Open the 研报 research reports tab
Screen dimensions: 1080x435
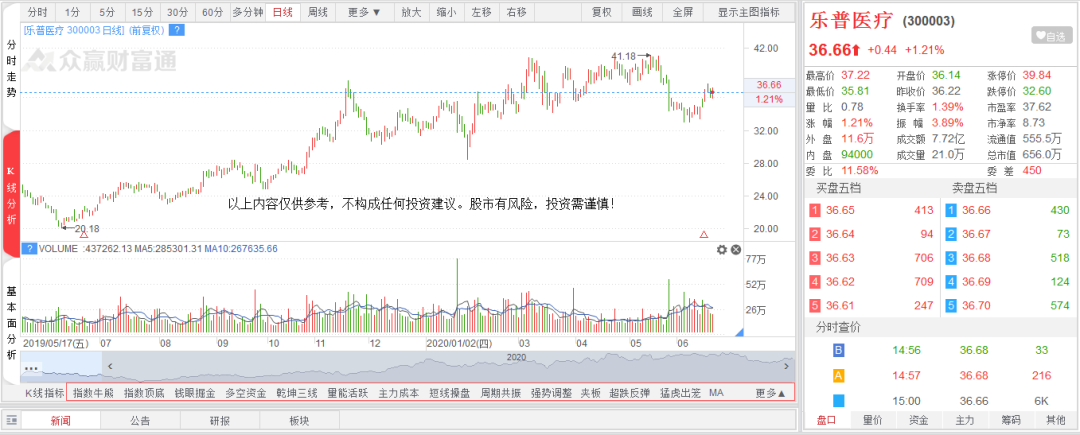click(x=220, y=421)
